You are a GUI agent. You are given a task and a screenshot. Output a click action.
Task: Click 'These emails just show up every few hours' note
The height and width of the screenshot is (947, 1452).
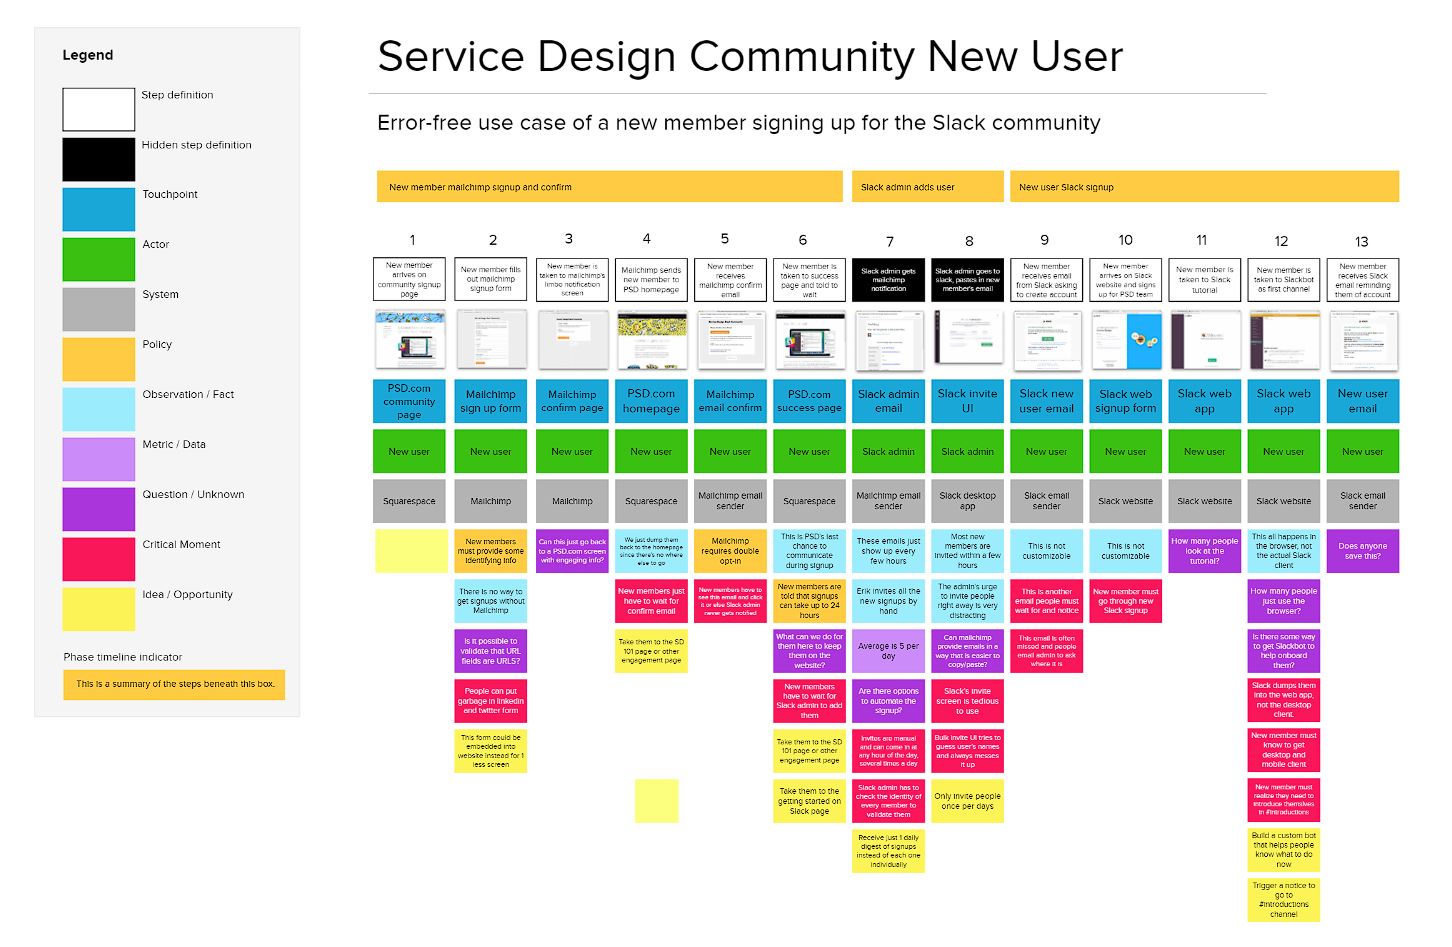[889, 551]
